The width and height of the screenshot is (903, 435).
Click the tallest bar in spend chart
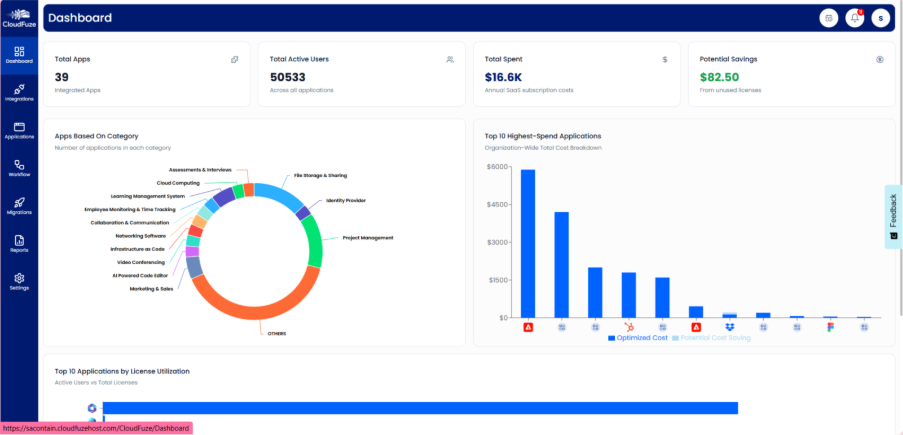pyautogui.click(x=528, y=243)
